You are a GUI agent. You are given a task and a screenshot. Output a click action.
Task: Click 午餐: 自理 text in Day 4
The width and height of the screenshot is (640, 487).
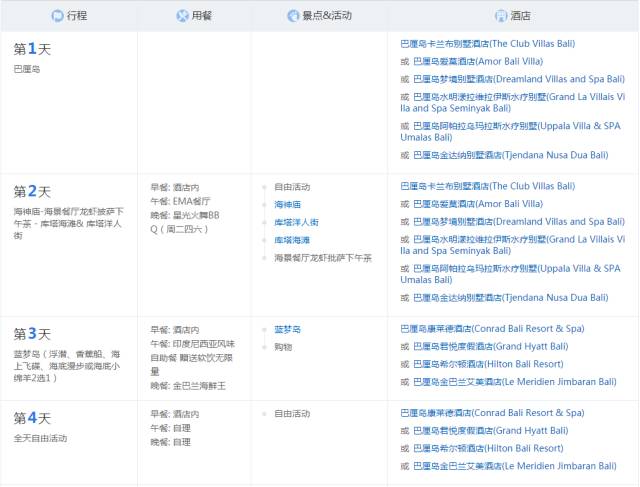click(171, 428)
